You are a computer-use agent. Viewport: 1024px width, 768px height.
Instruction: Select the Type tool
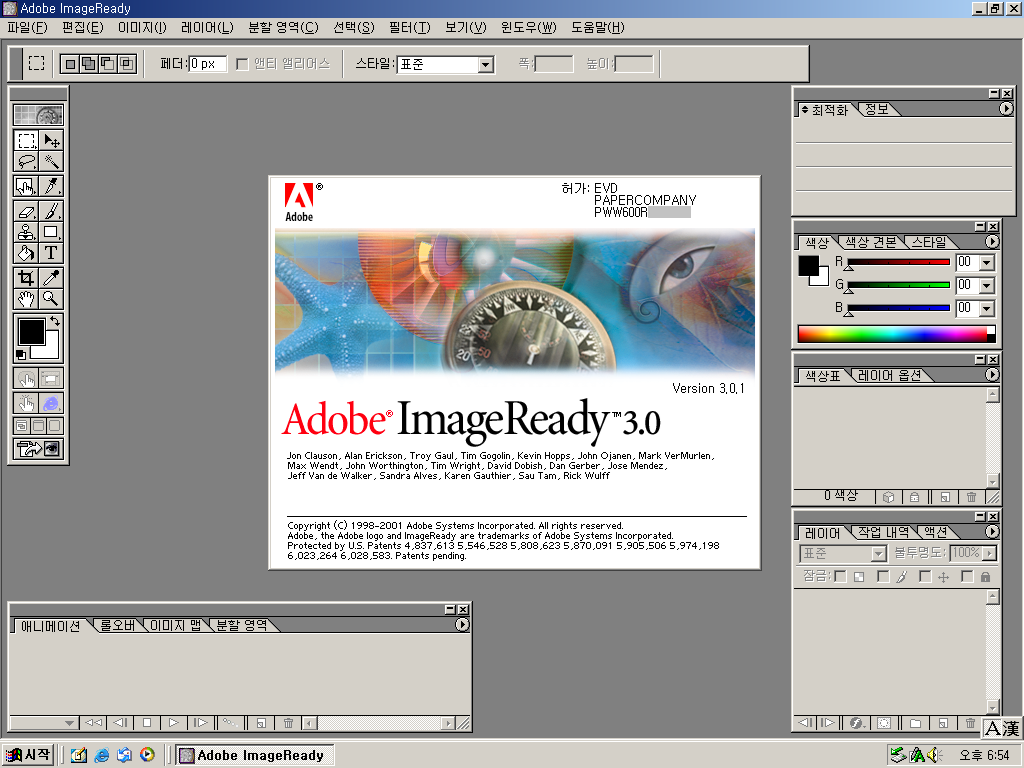51,253
